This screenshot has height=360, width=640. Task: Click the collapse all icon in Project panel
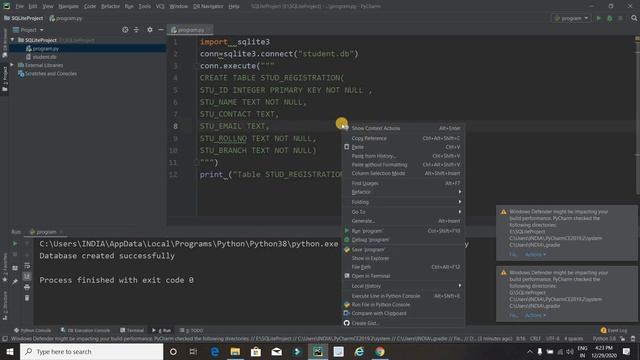point(136,30)
